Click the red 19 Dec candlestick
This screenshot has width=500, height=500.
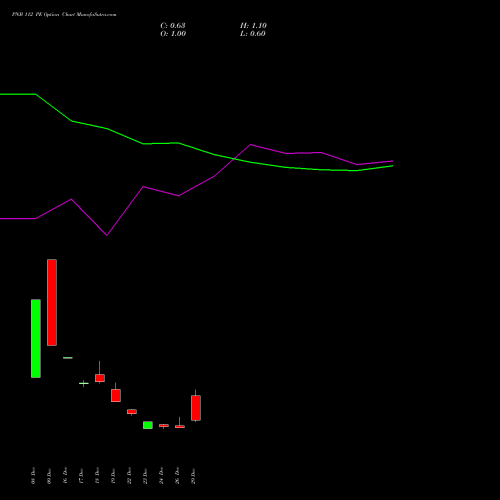pos(116,395)
